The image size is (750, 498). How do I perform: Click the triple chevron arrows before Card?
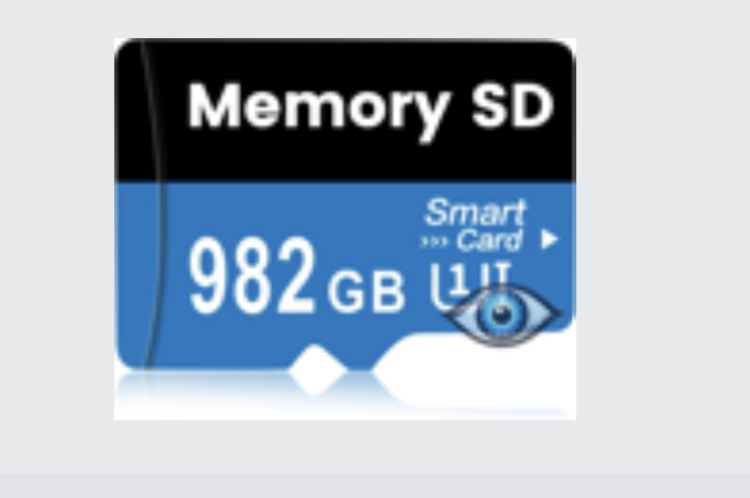(x=434, y=242)
